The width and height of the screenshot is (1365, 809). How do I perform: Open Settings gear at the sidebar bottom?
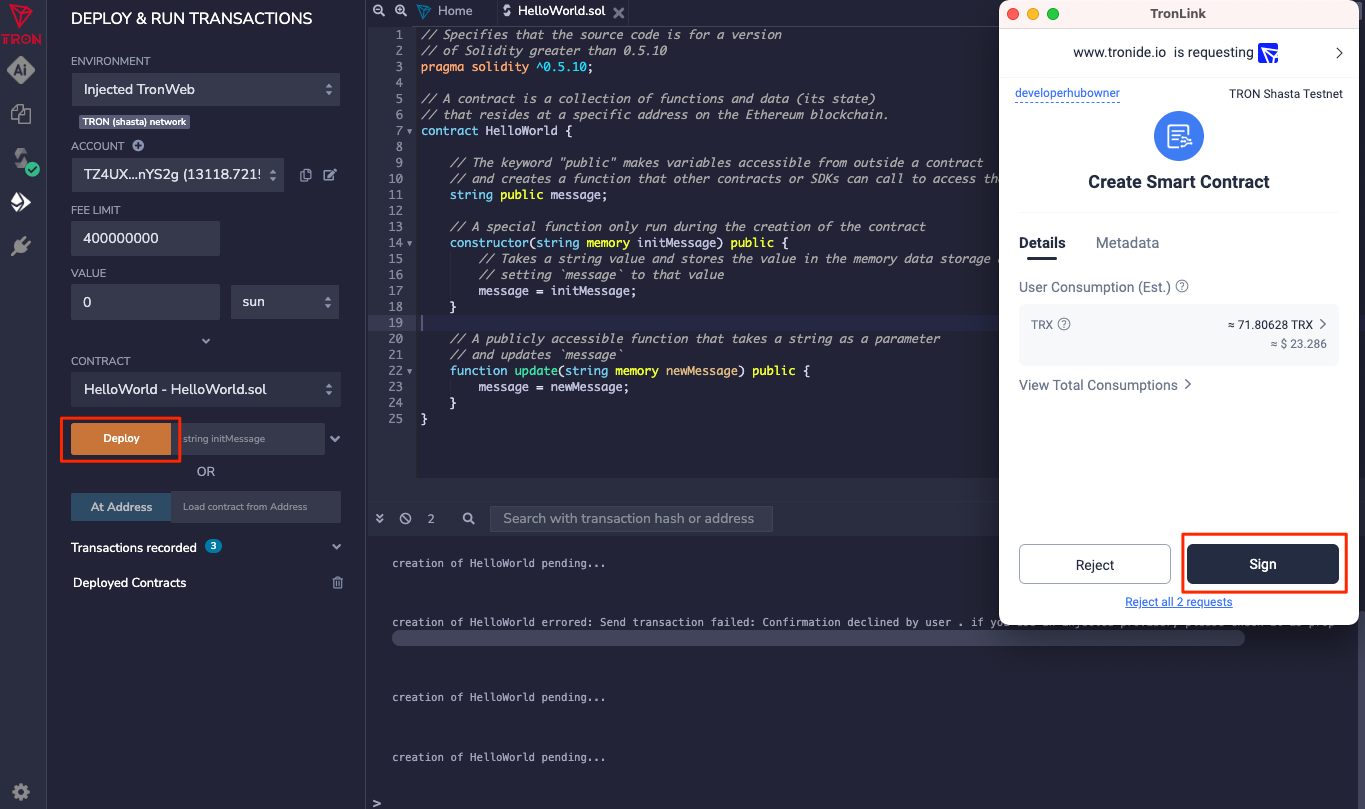[x=21, y=792]
